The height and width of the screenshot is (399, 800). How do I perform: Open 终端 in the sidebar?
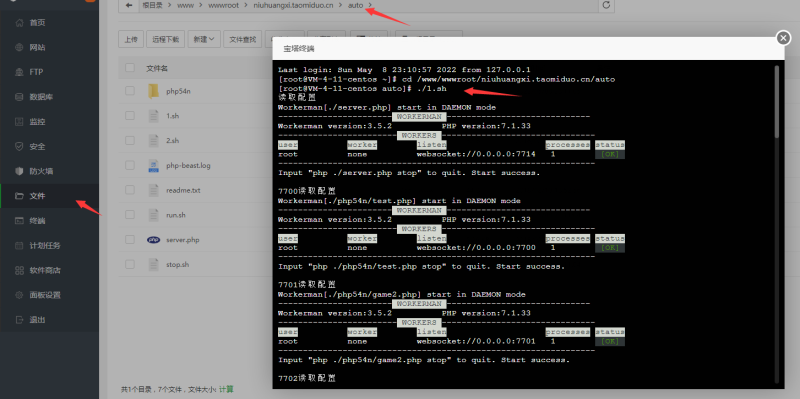point(37,221)
